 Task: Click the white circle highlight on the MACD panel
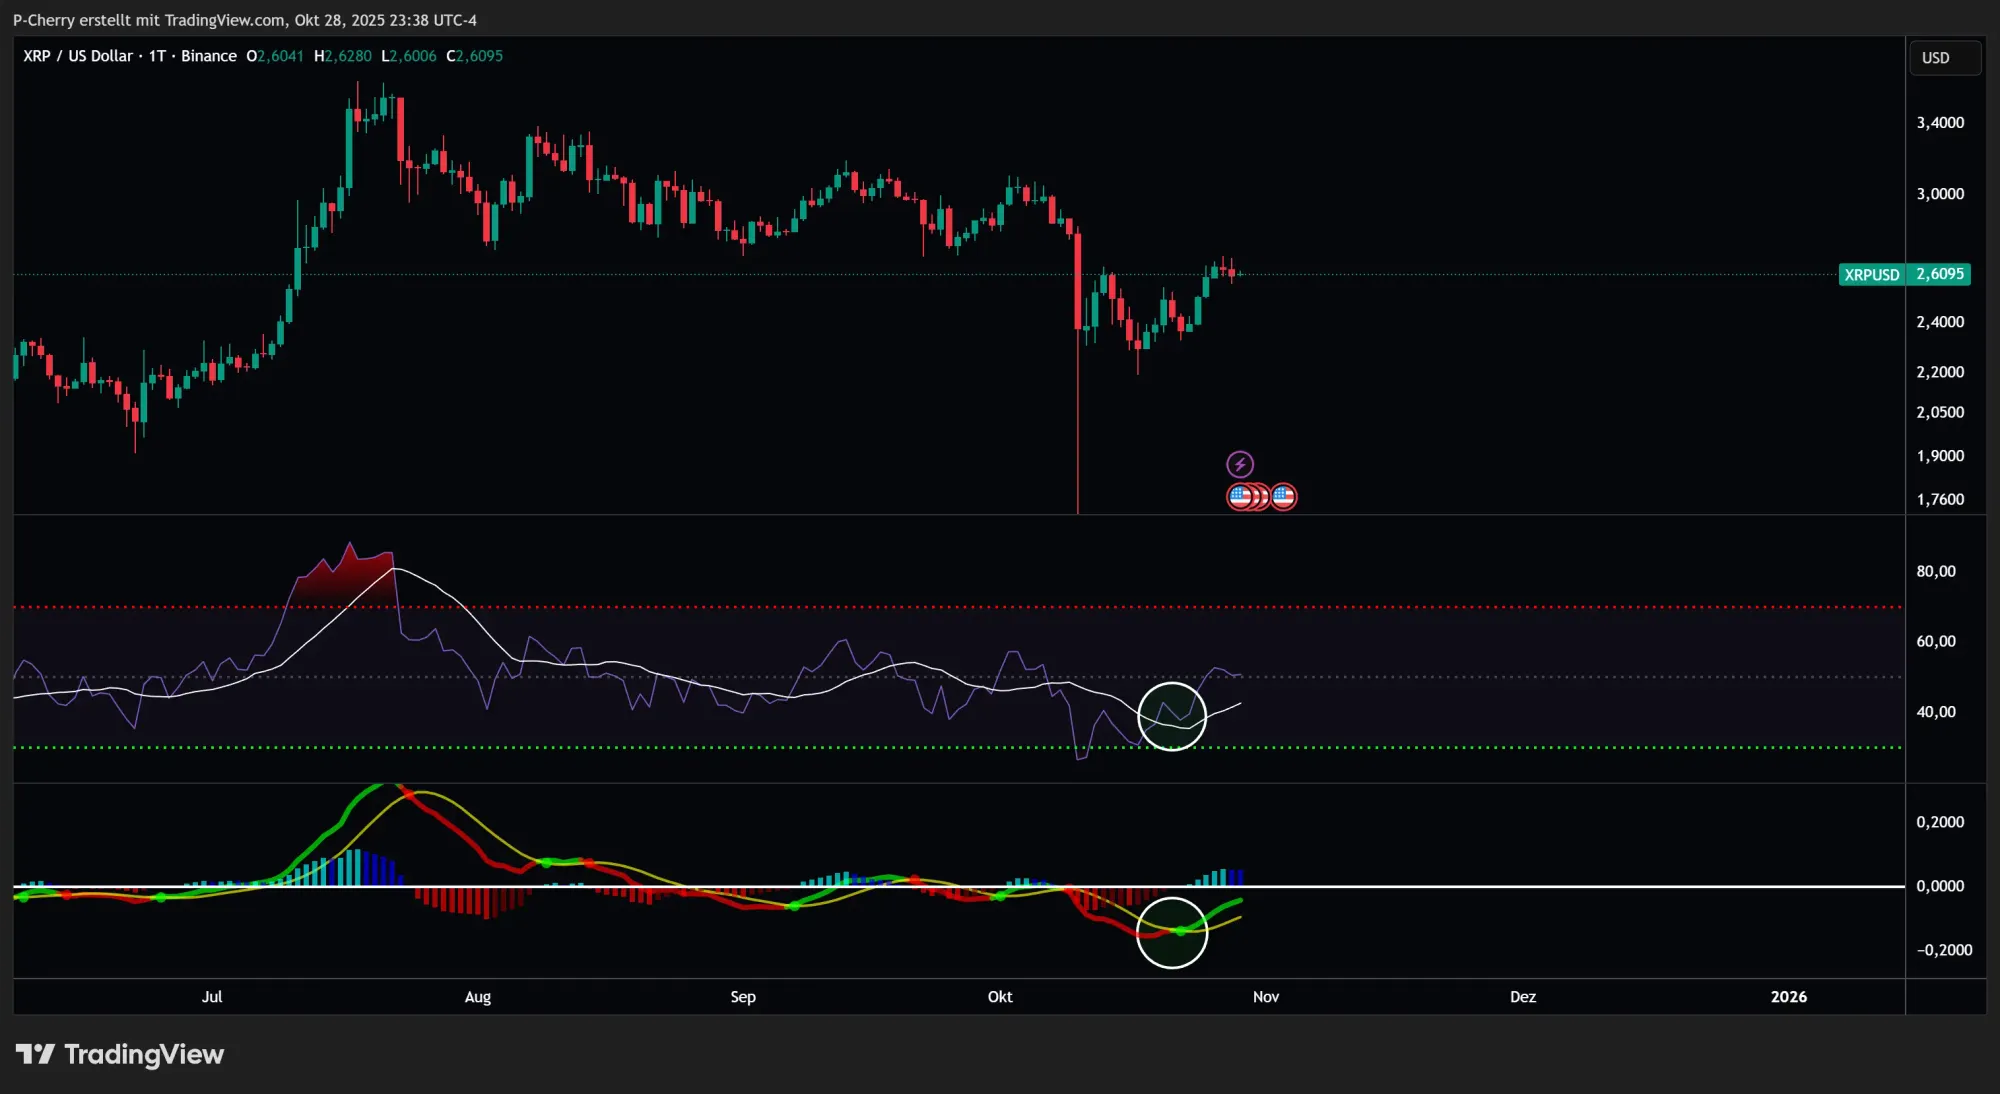[x=1172, y=932]
